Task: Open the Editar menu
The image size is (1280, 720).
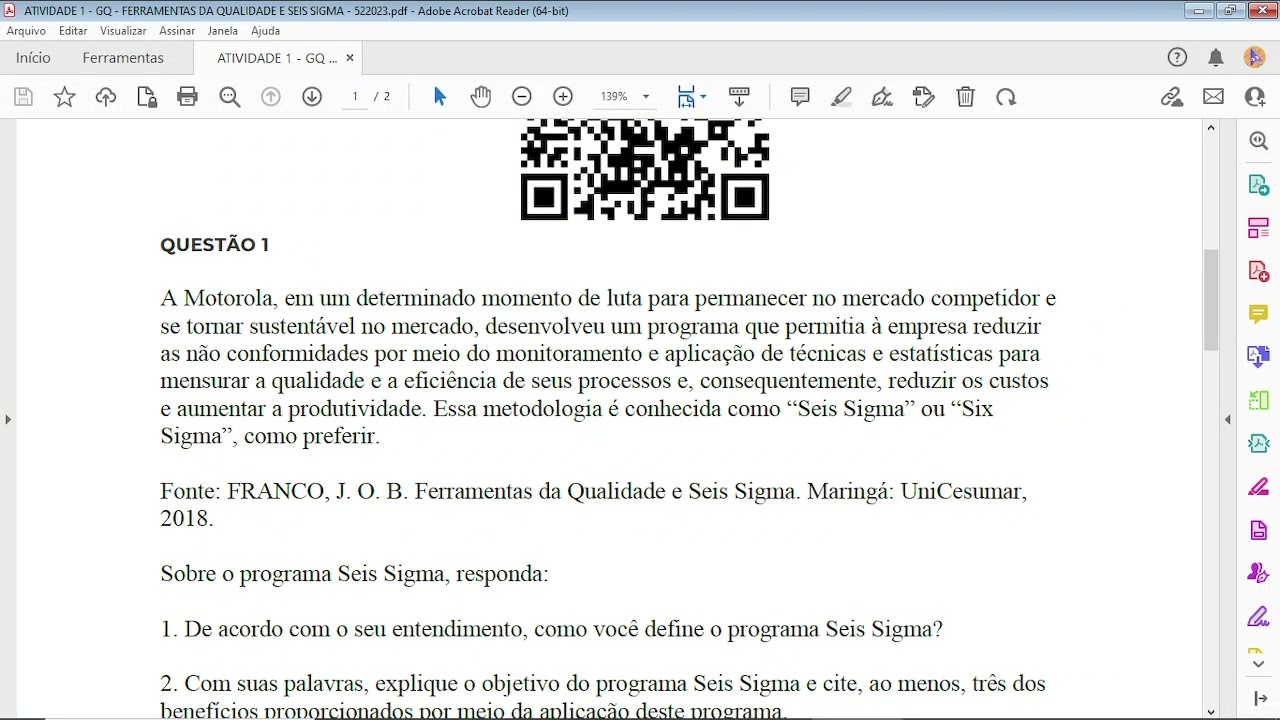Action: pos(73,31)
